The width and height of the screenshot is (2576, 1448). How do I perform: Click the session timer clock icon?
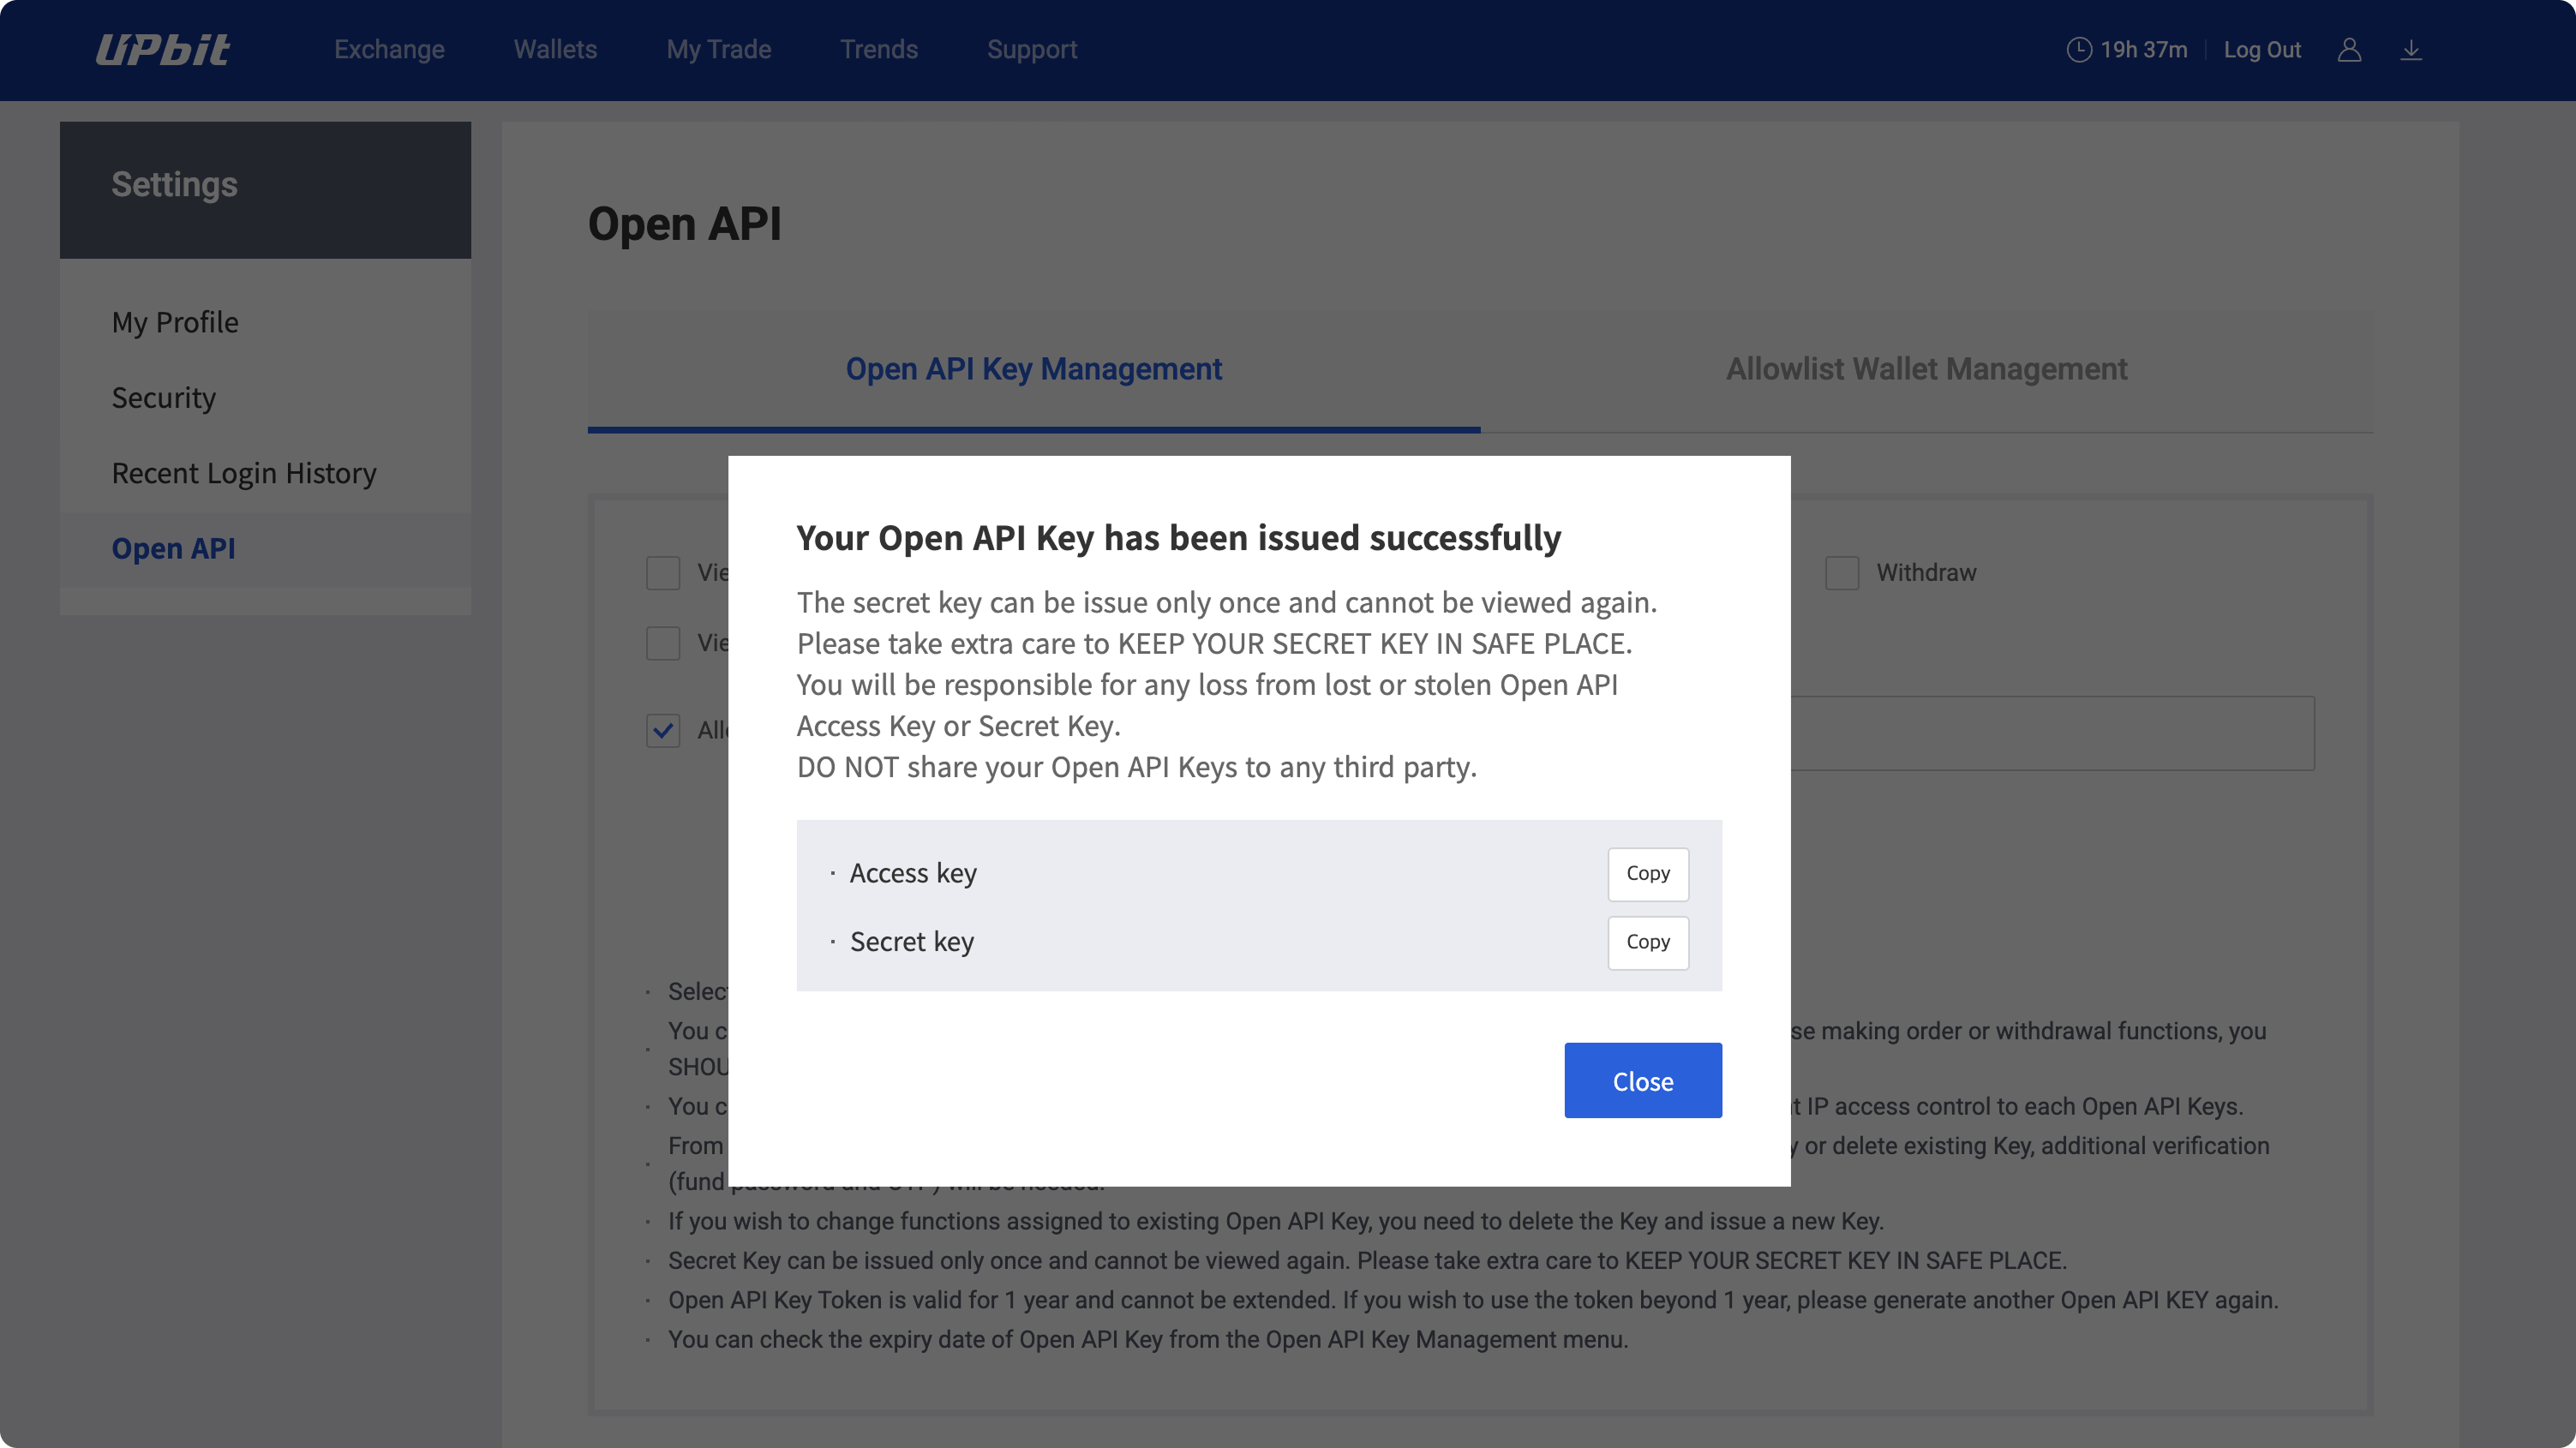tap(2078, 50)
